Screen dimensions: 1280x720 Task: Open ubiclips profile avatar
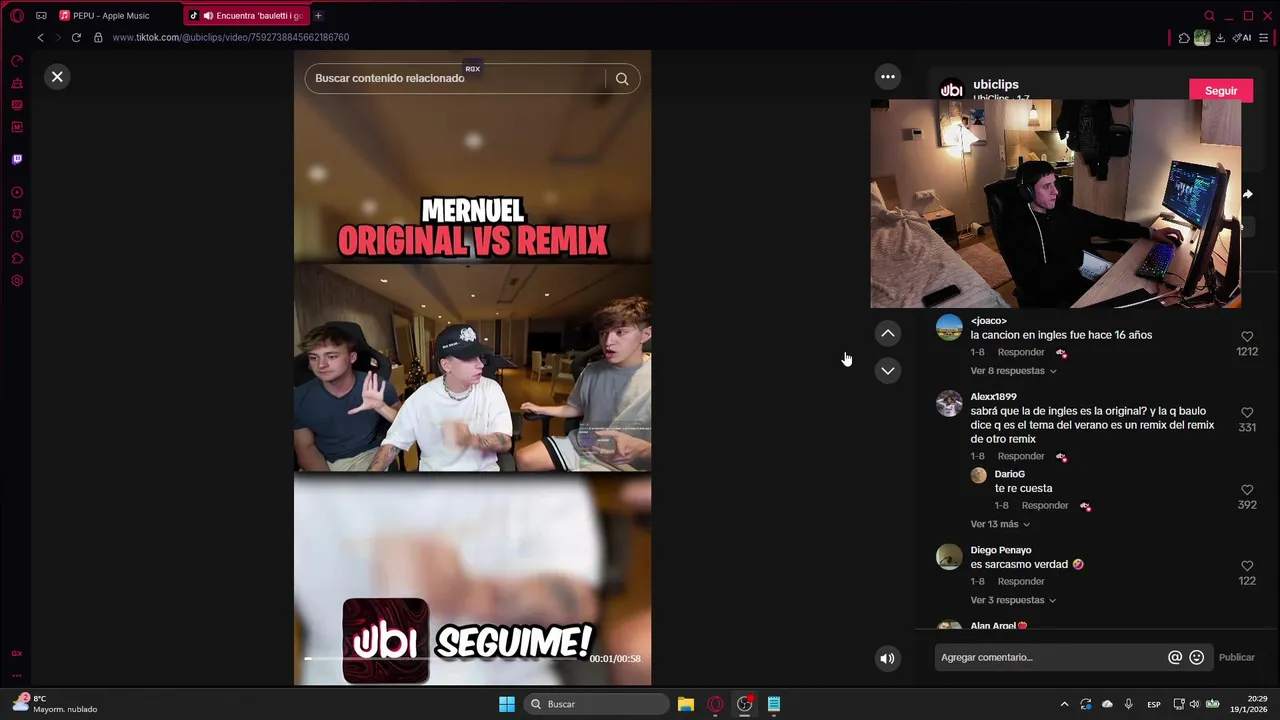pos(951,89)
